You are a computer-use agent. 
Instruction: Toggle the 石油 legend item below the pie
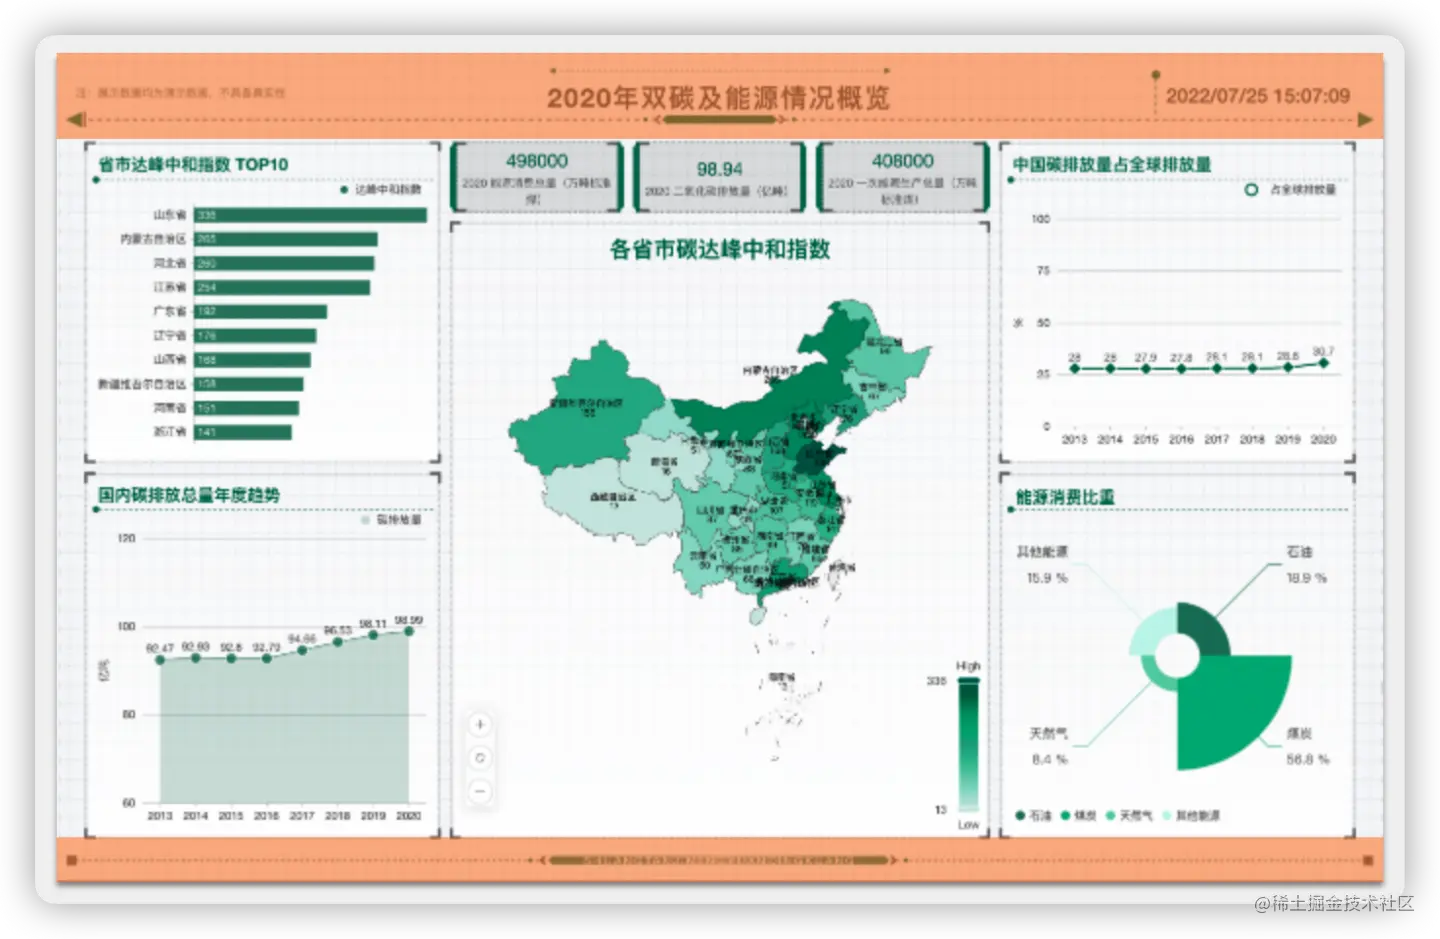[x=1033, y=815]
